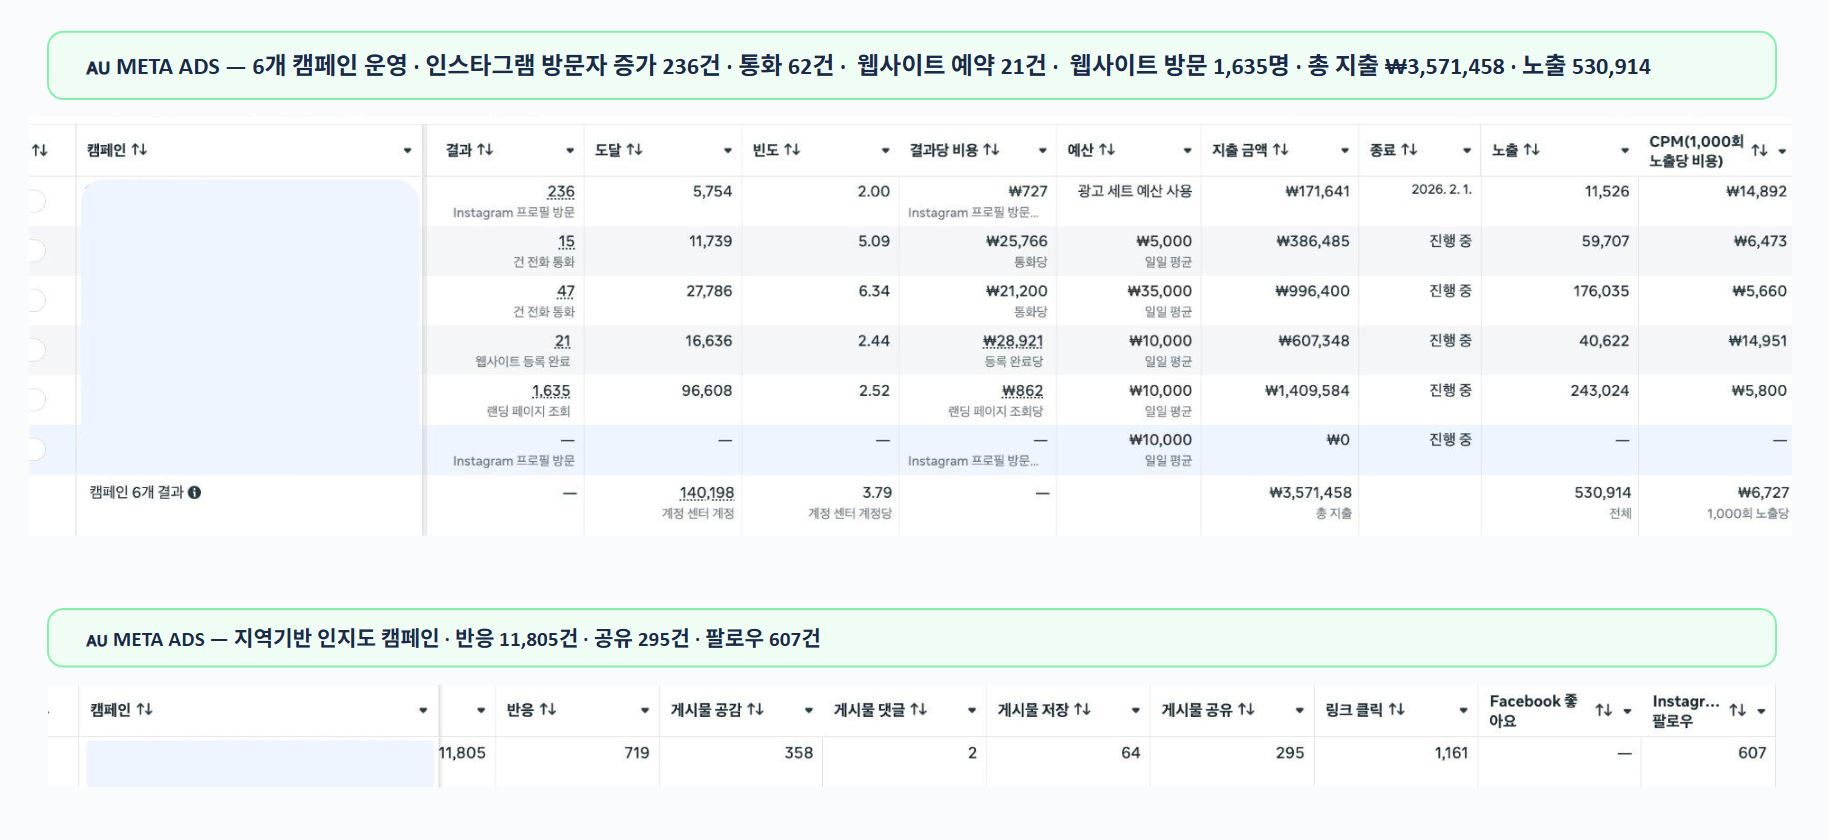Sort by 지출 금액 with its sort arrows

pyautogui.click(x=1280, y=150)
